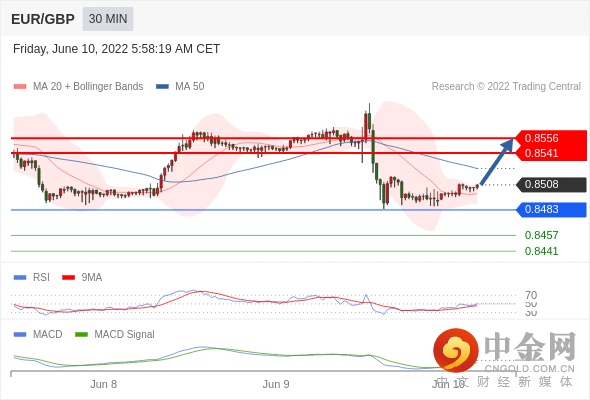Click the 0.8457 green support label

[541, 235]
